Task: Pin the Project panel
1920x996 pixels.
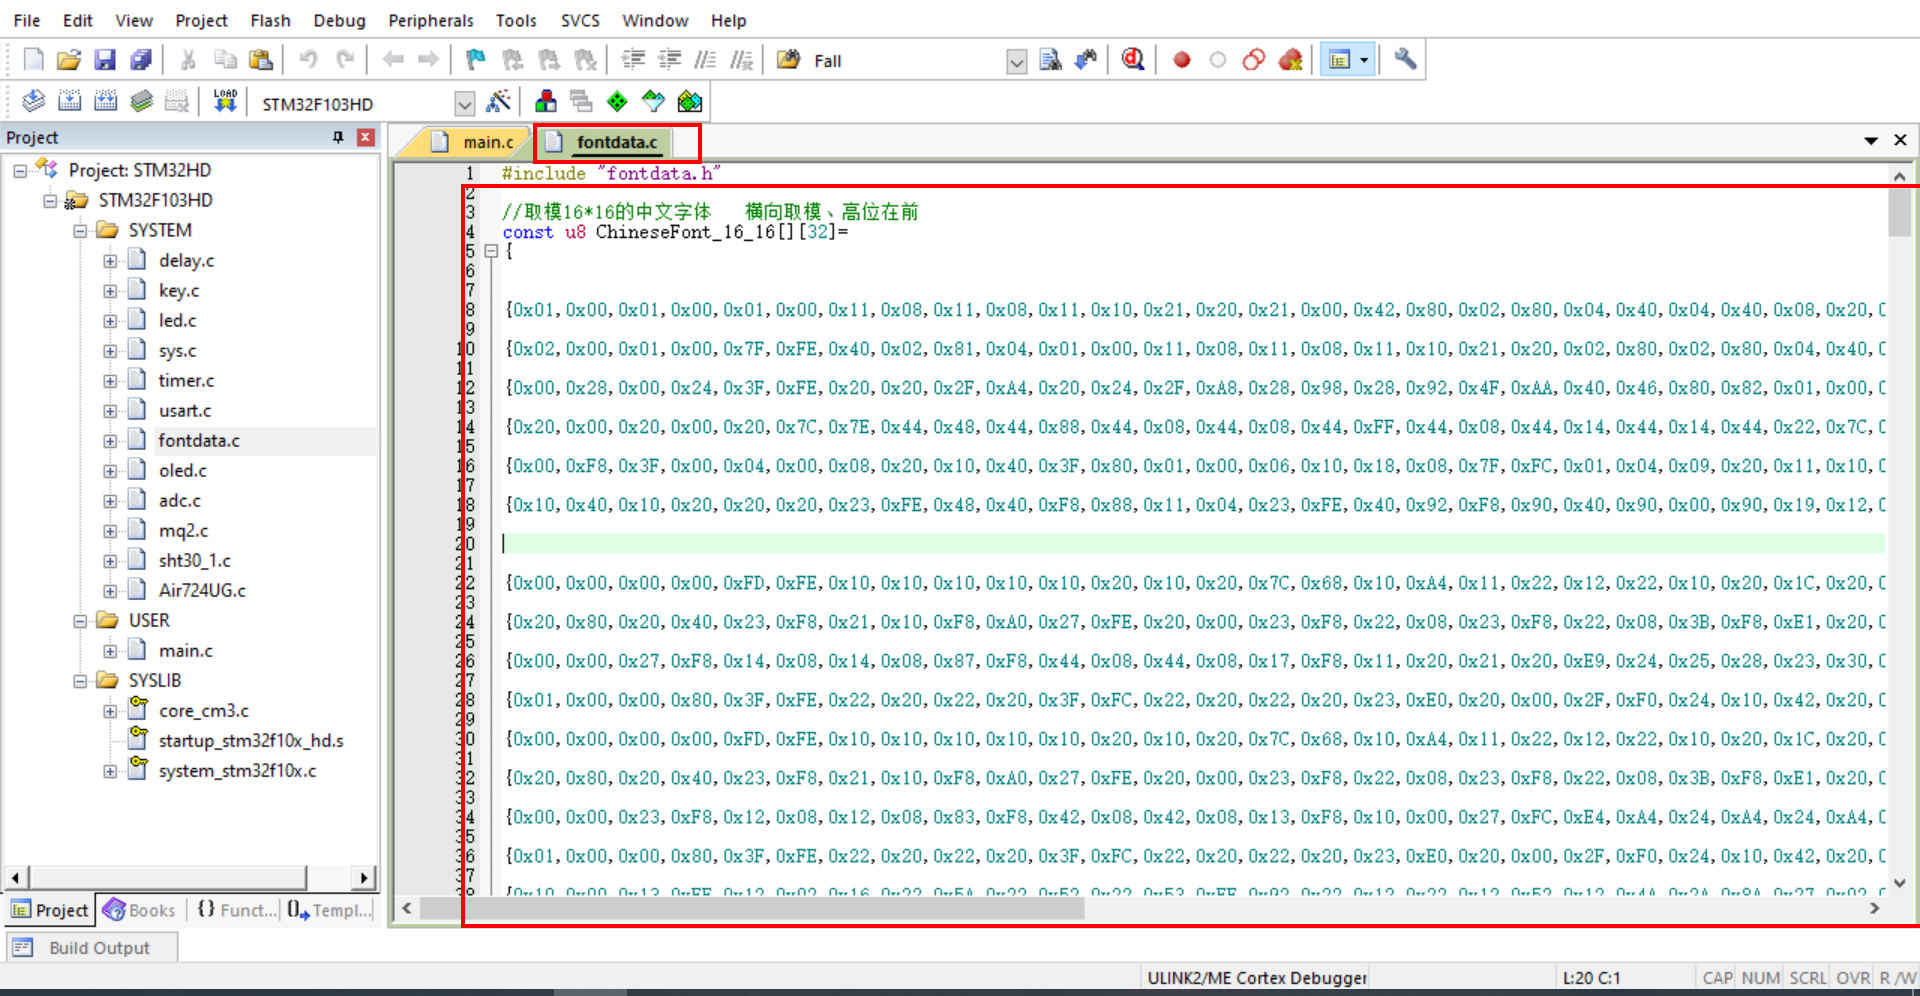Action: (x=338, y=137)
